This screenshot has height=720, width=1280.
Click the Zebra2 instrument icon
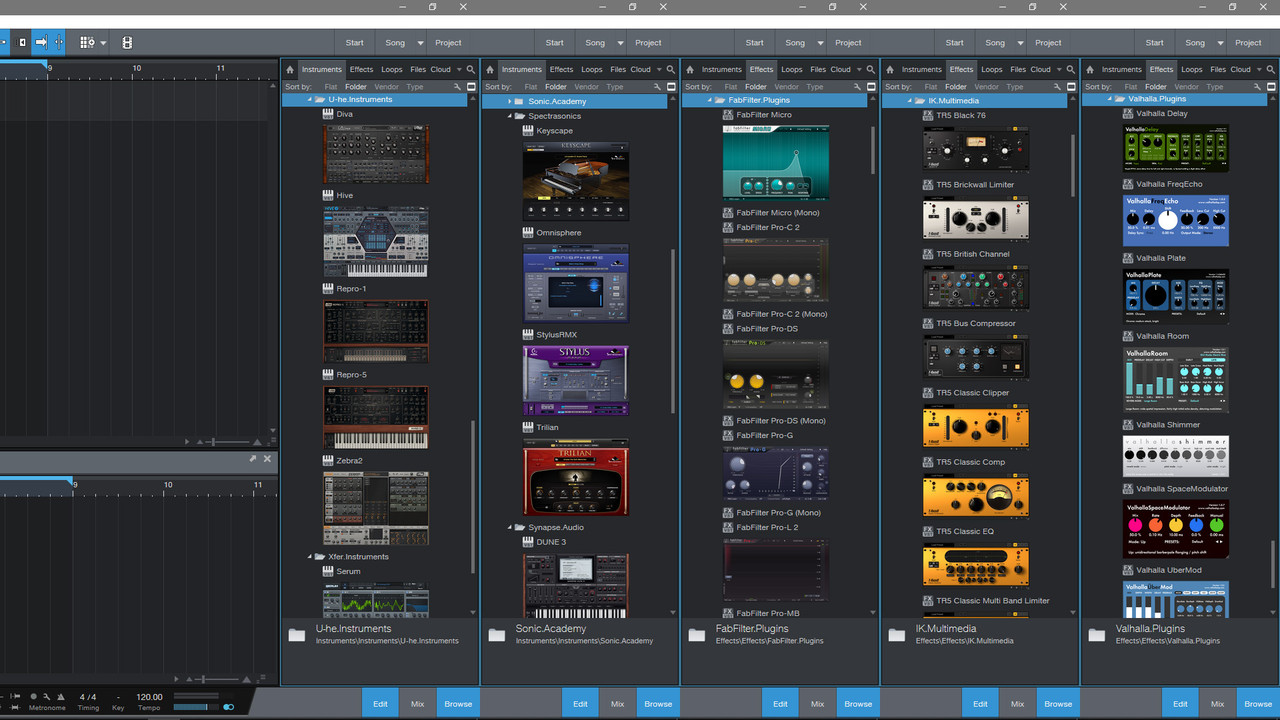pos(328,461)
